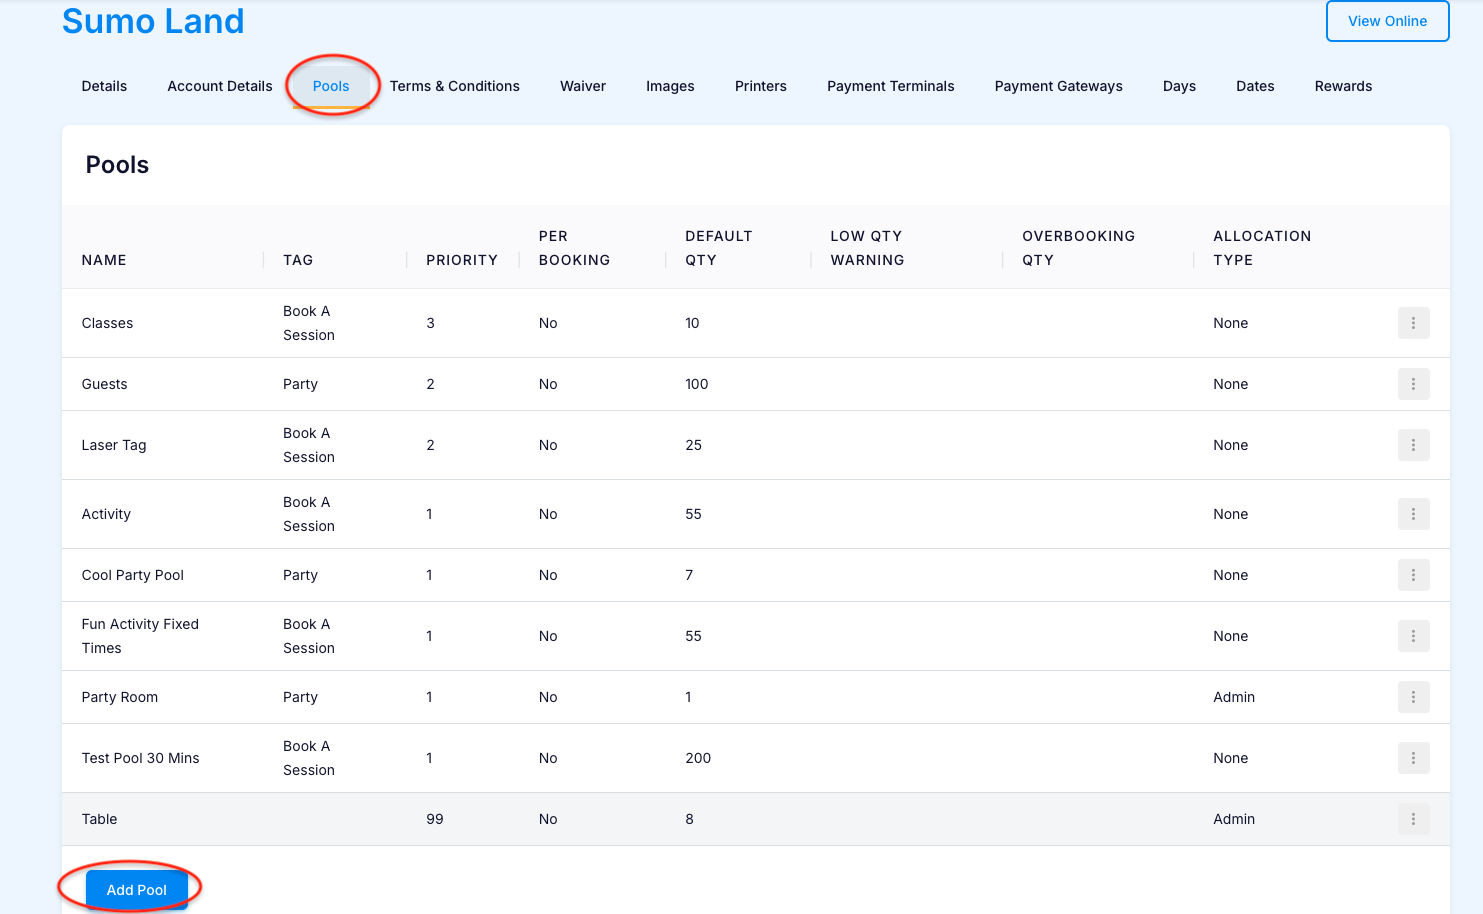The width and height of the screenshot is (1483, 914).
Task: Open the Payment Gateways tab
Action: (1058, 86)
